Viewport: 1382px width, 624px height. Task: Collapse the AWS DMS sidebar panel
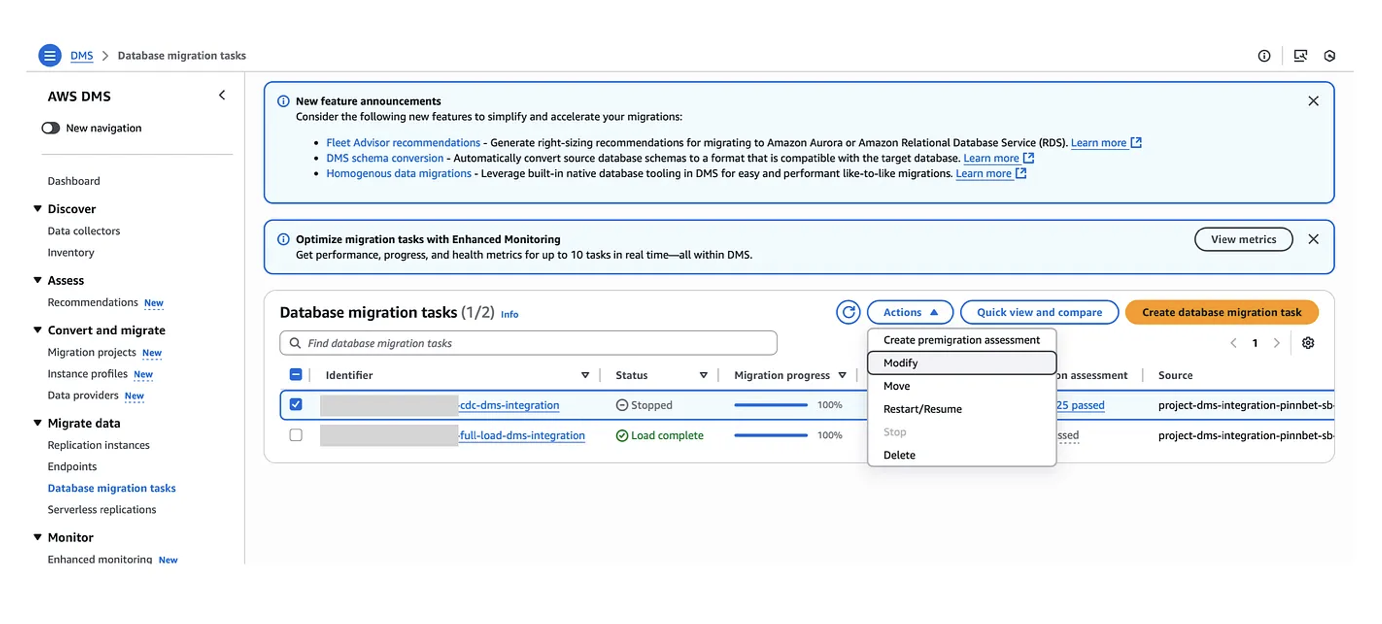click(x=221, y=94)
